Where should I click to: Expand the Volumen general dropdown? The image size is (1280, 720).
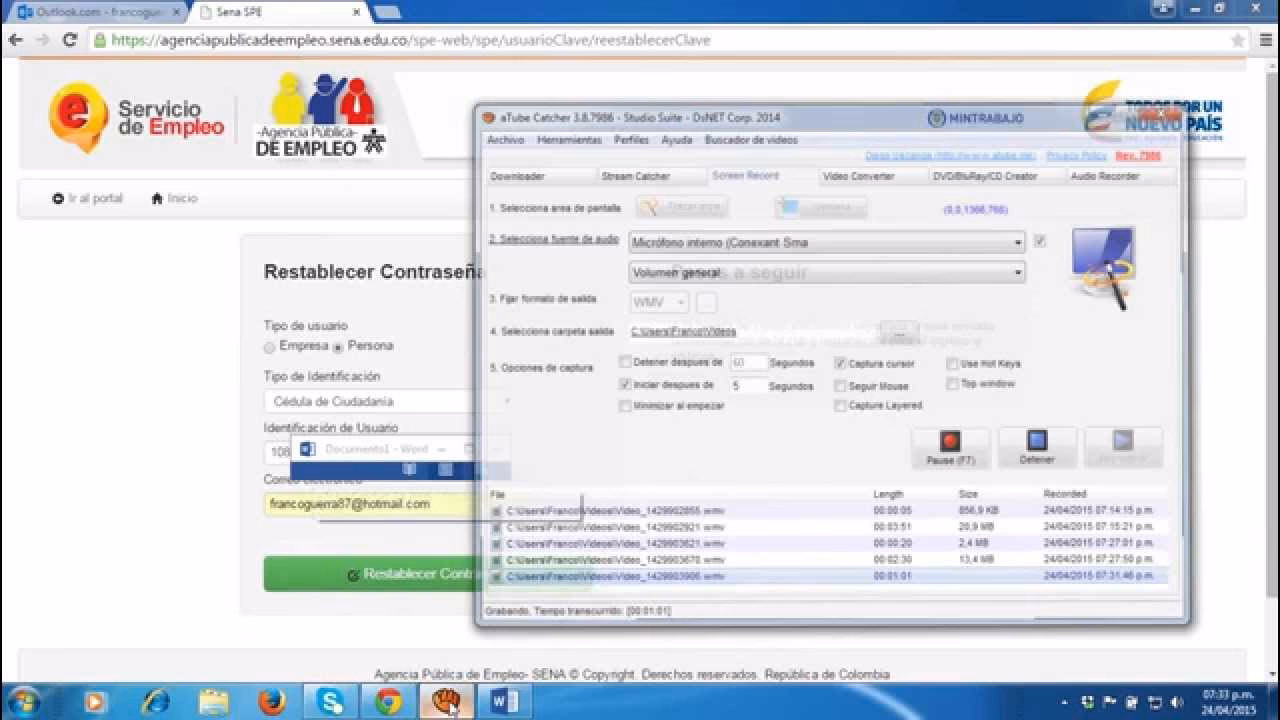pyautogui.click(x=827, y=272)
